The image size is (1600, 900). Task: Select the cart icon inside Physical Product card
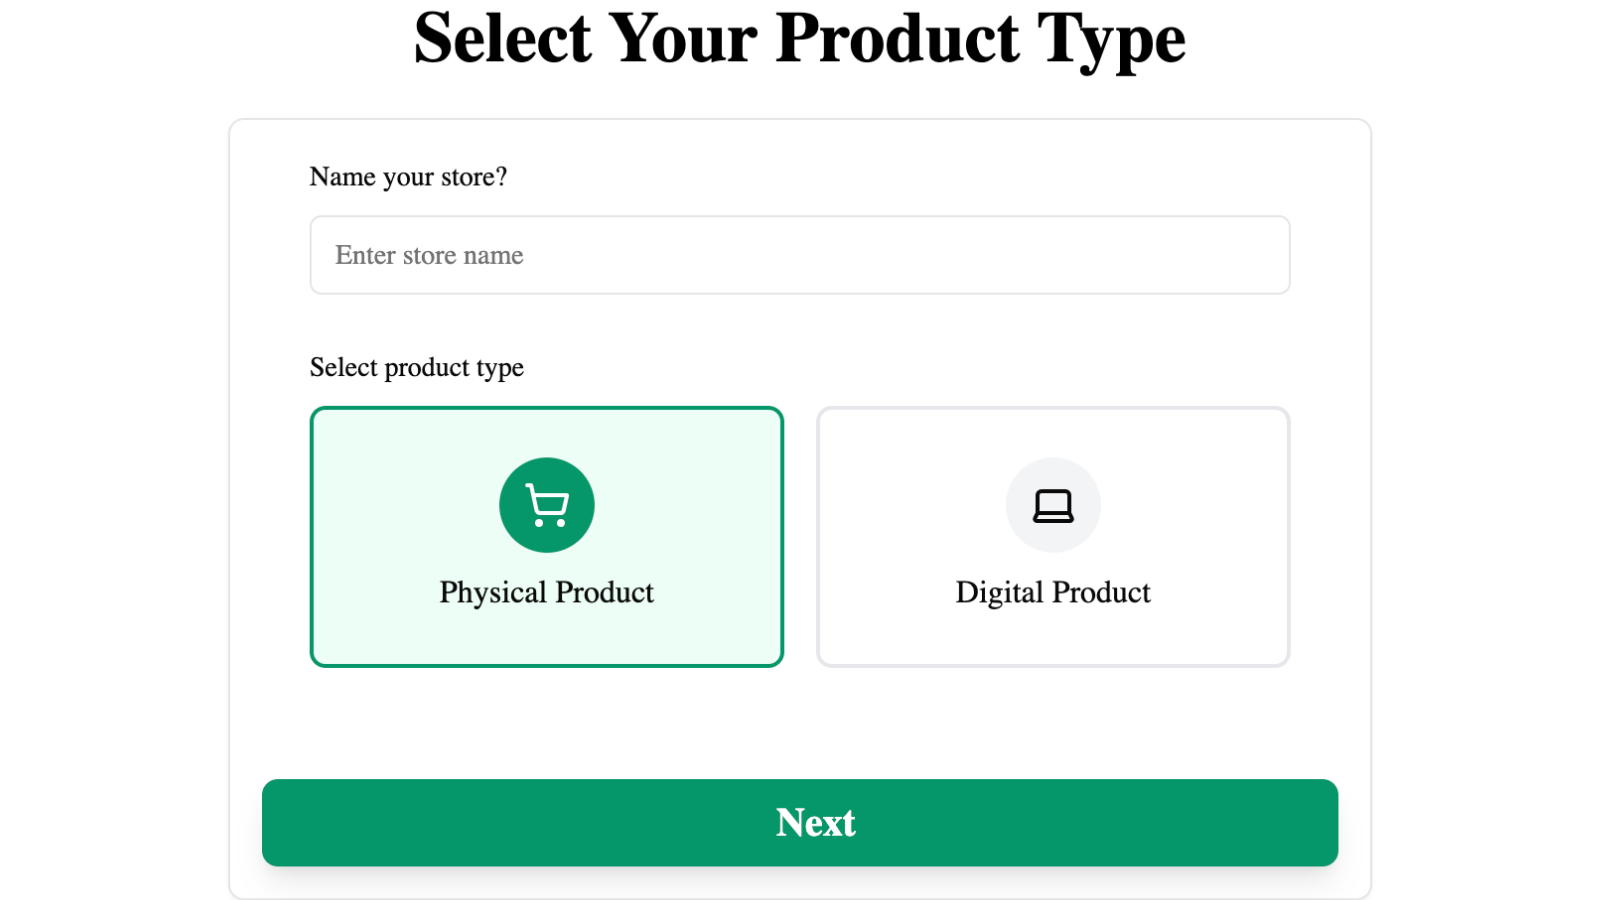point(547,505)
